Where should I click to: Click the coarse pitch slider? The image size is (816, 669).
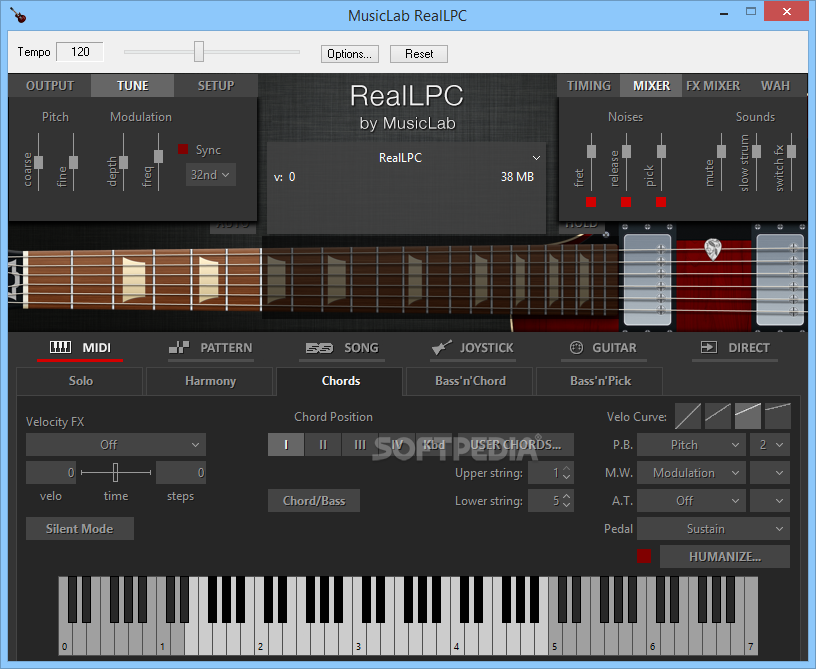coord(39,162)
